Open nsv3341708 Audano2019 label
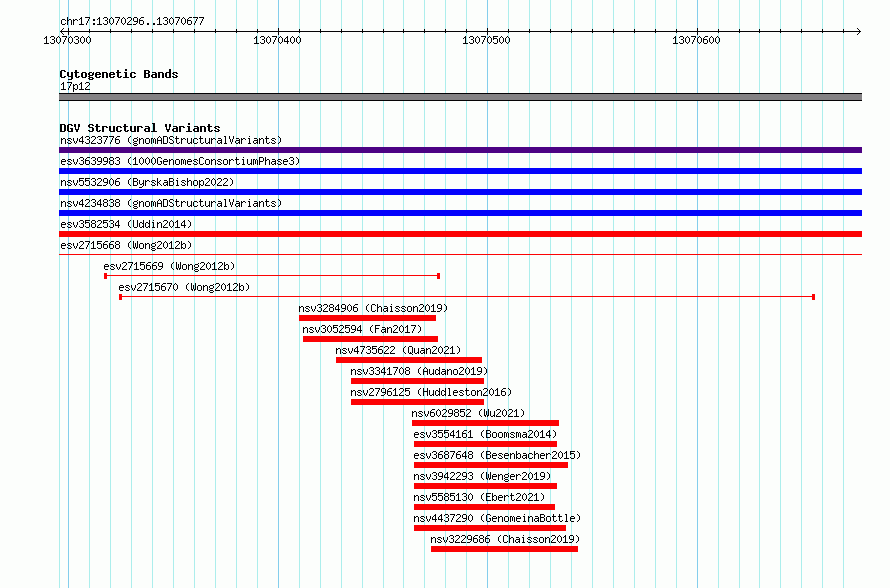 coord(419,371)
